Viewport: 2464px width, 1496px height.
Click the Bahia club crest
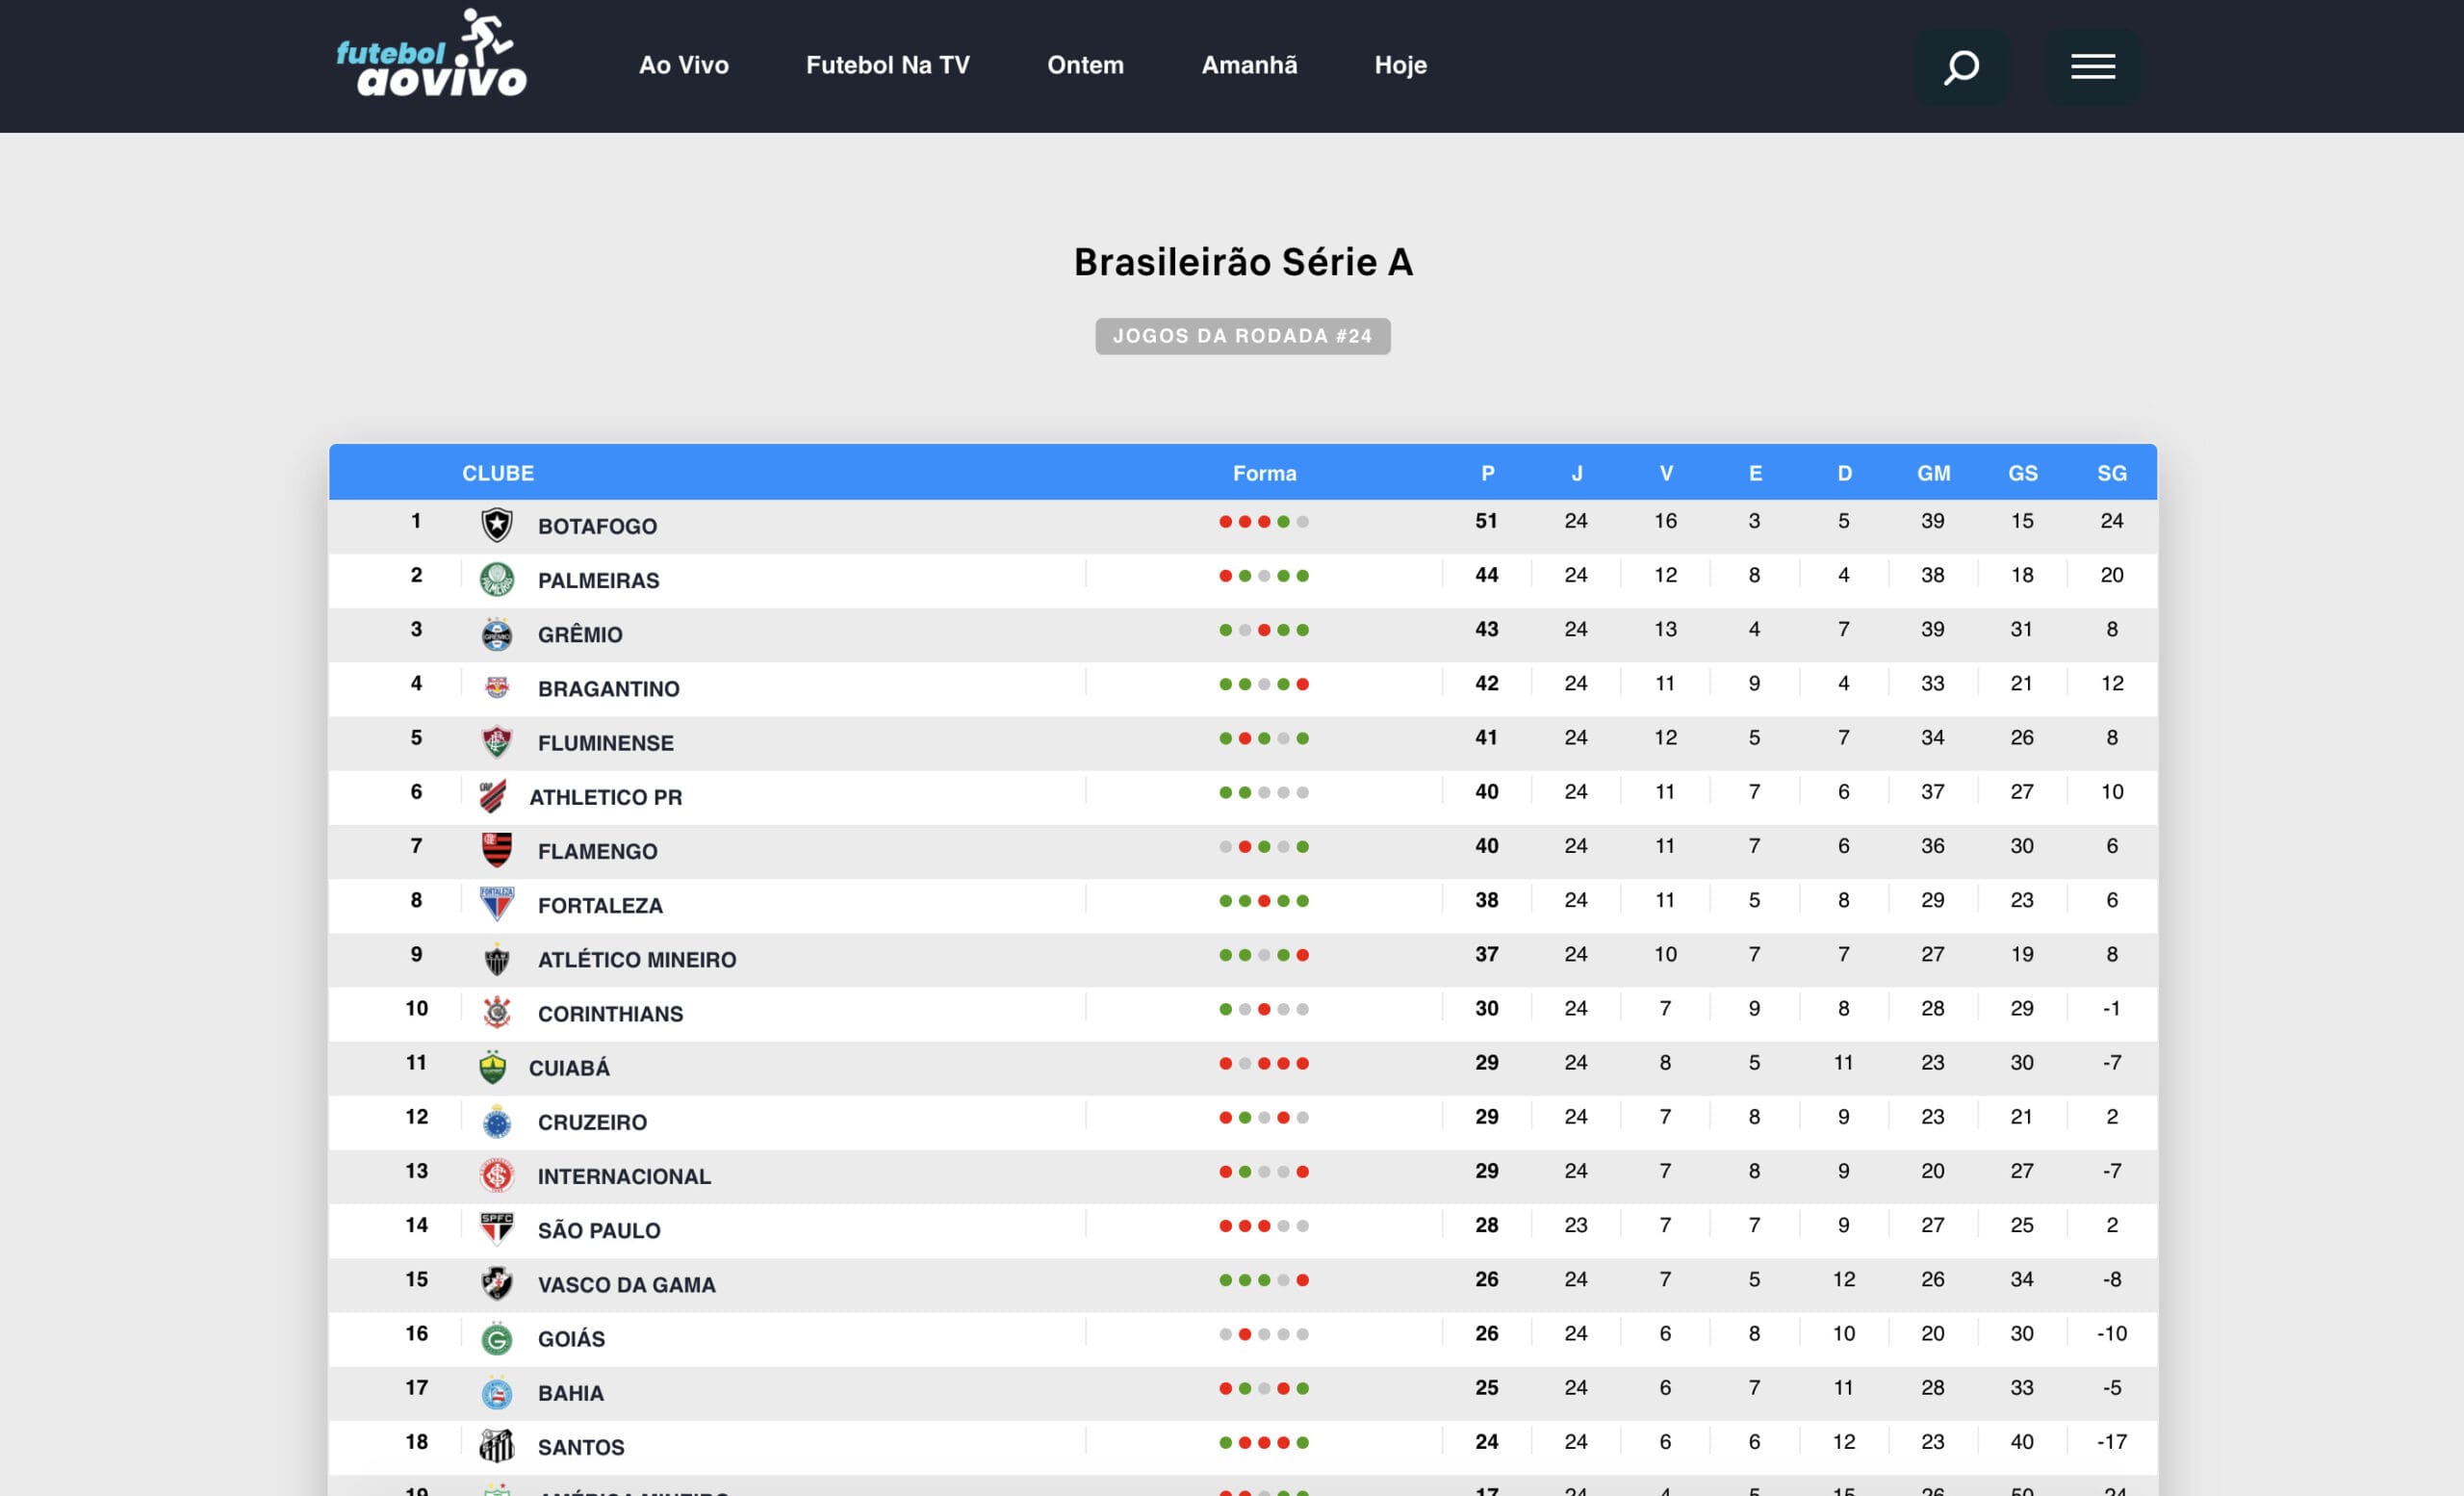point(497,1392)
